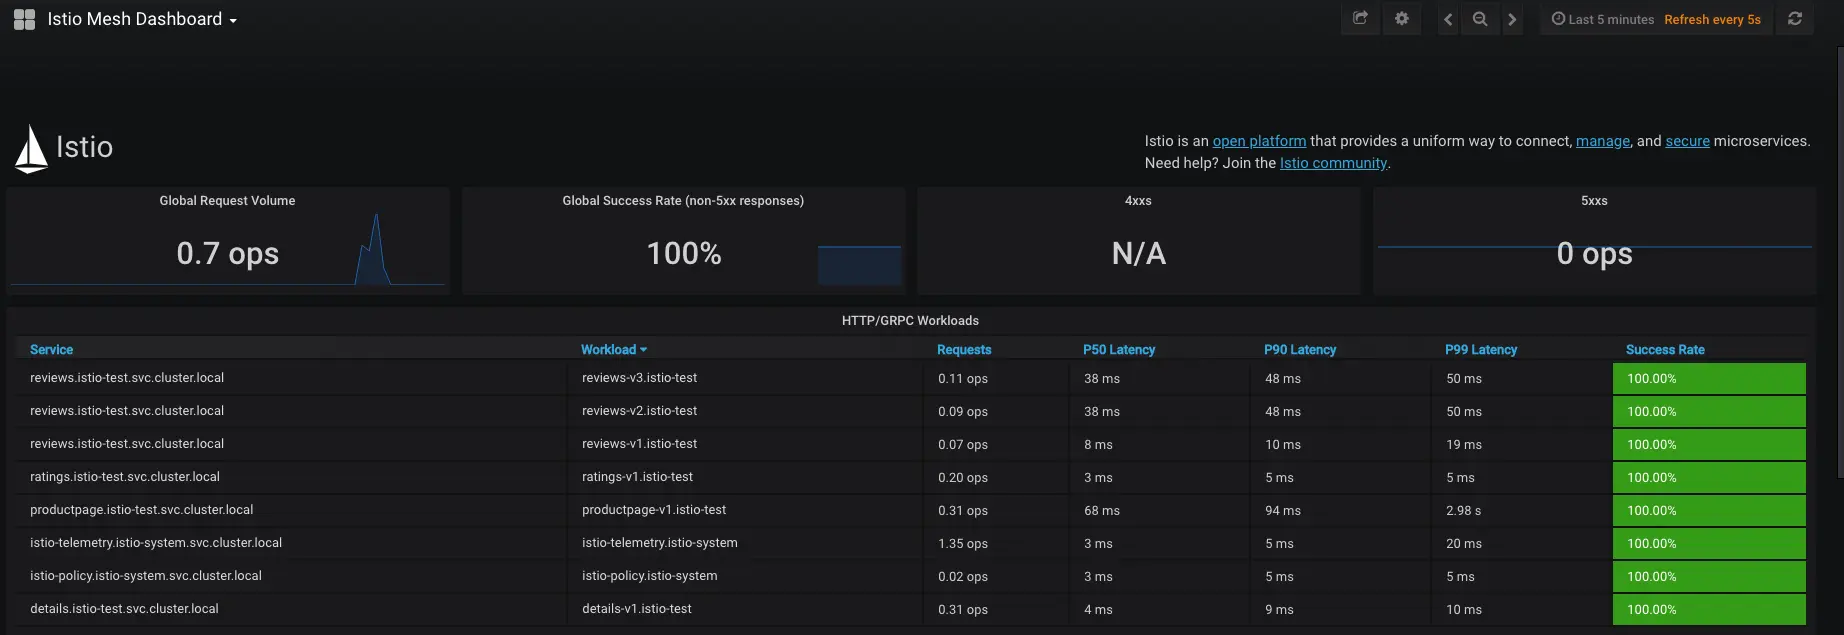Click the 1.35 ops requests value

pyautogui.click(x=963, y=544)
